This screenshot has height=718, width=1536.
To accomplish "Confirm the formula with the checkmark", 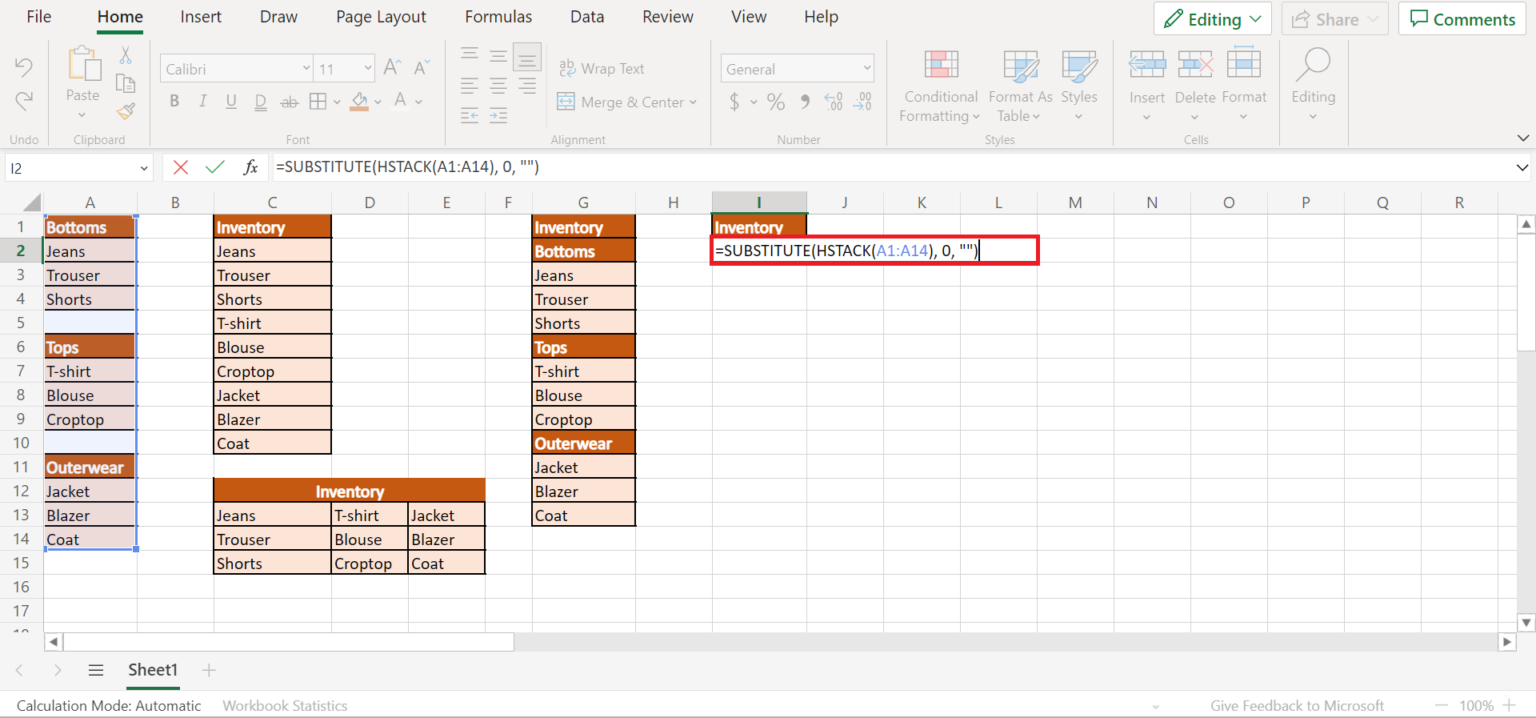I will pyautogui.click(x=214, y=166).
